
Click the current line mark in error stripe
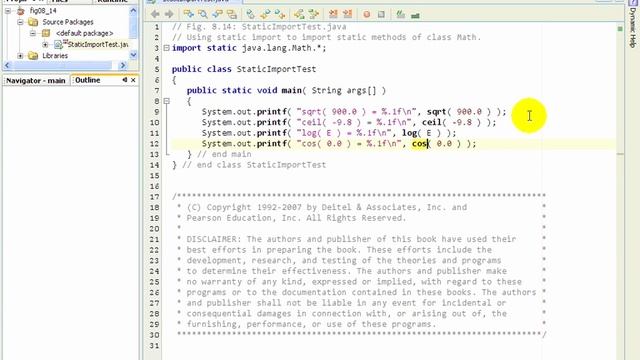620,154
